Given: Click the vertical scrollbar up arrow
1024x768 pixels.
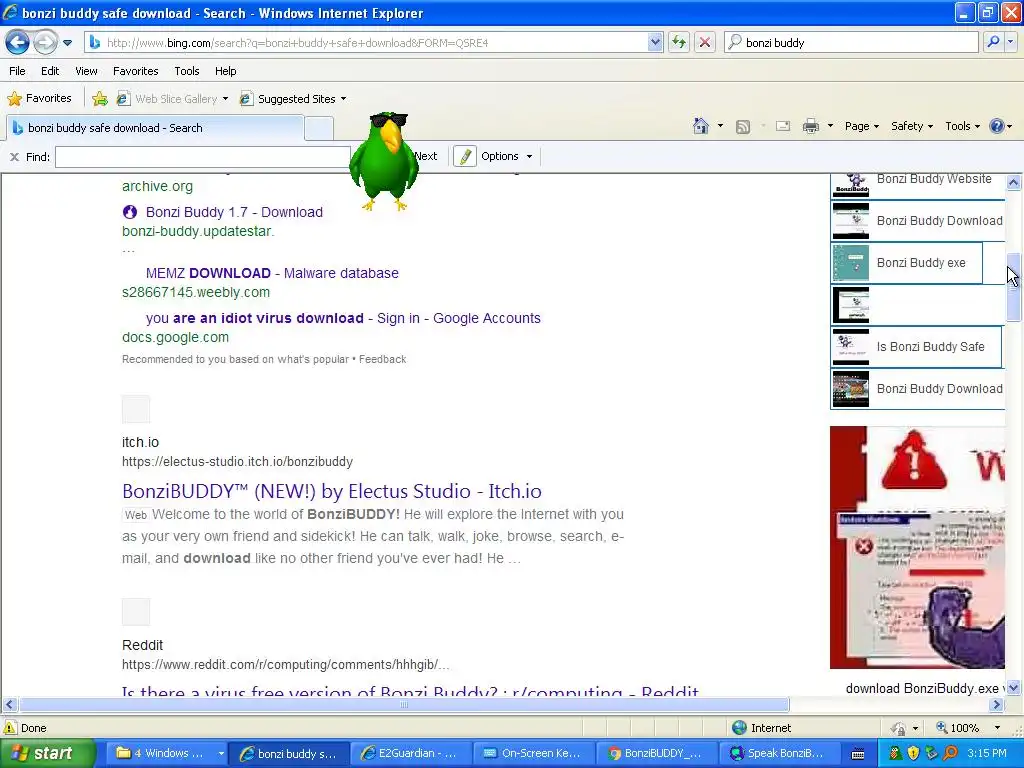Looking at the screenshot, I should (x=1014, y=182).
